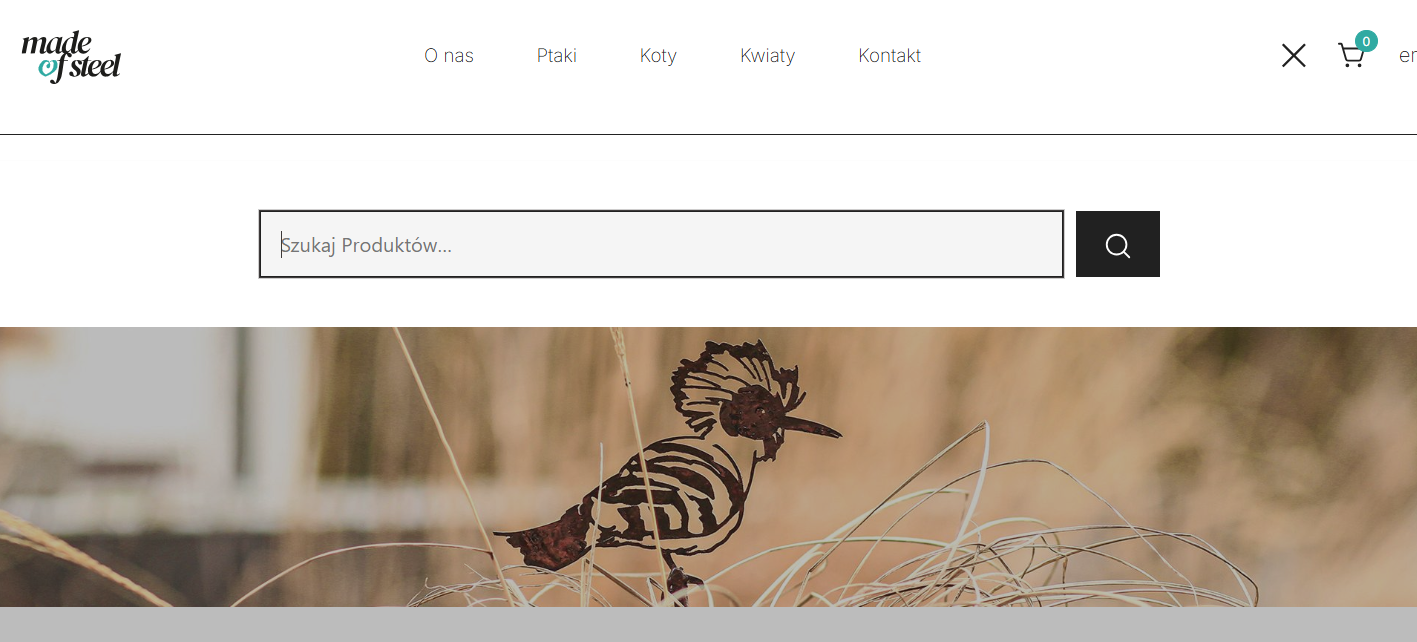Click the teal 'of' swirl in logo
The width and height of the screenshot is (1417, 642).
click(x=50, y=68)
